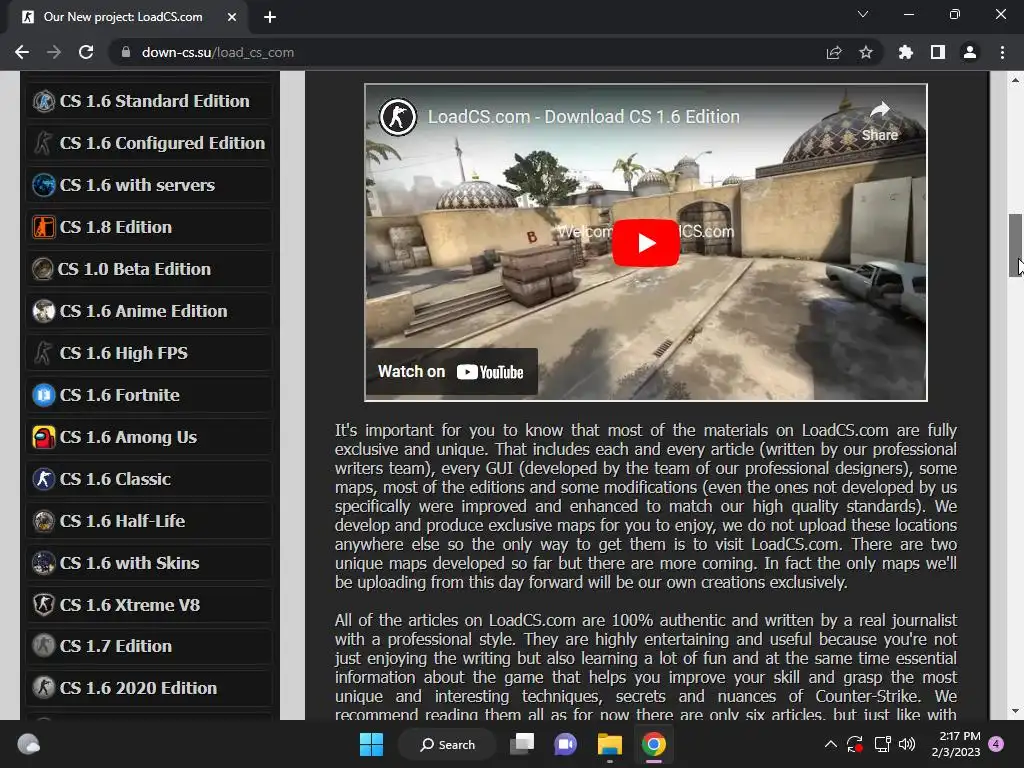This screenshot has height=768, width=1024.
Task: Open the Chrome profile menu
Action: click(970, 52)
